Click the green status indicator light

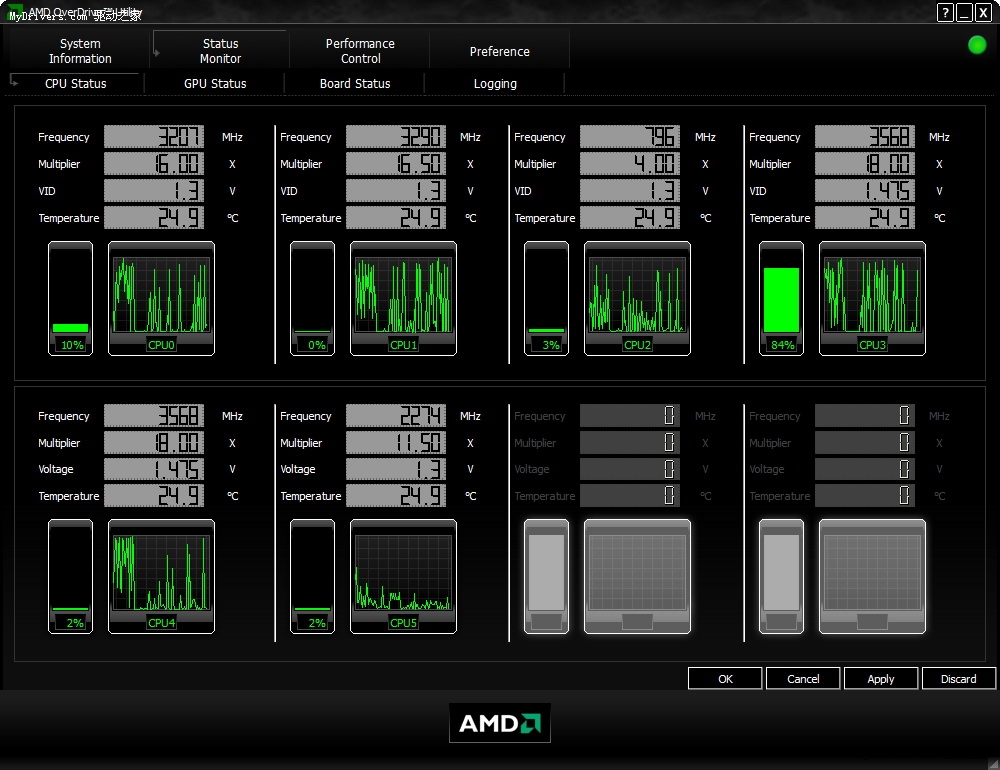[977, 45]
